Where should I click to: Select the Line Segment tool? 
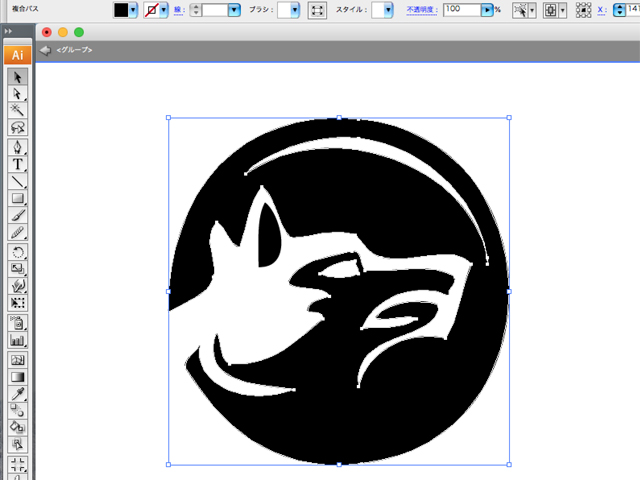coord(17,181)
